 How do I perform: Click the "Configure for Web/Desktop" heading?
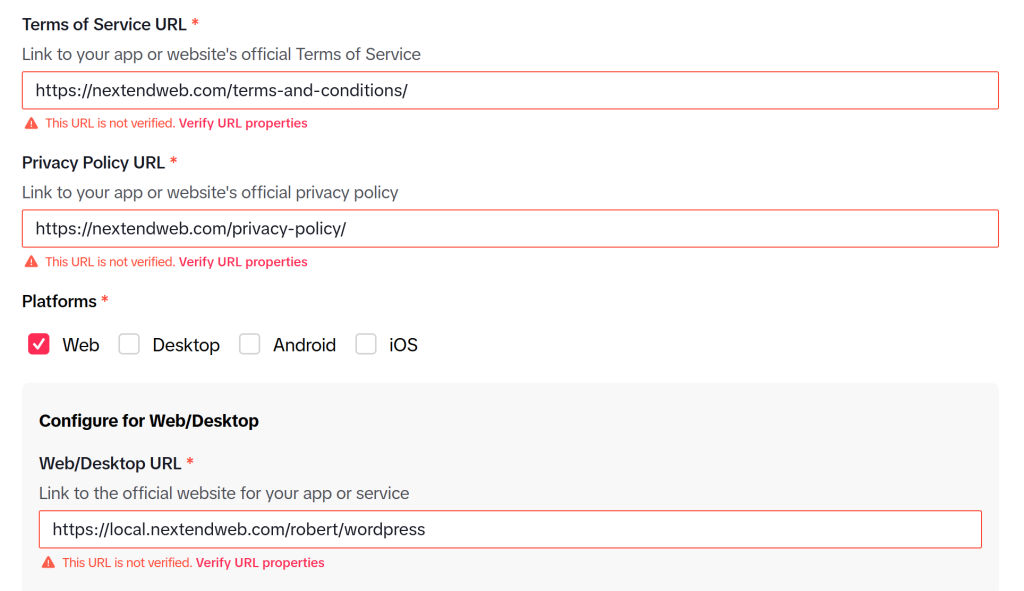click(149, 421)
